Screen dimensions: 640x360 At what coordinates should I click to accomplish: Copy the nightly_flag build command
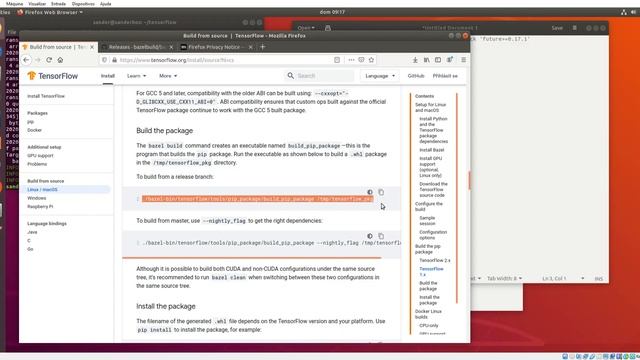coord(381,236)
